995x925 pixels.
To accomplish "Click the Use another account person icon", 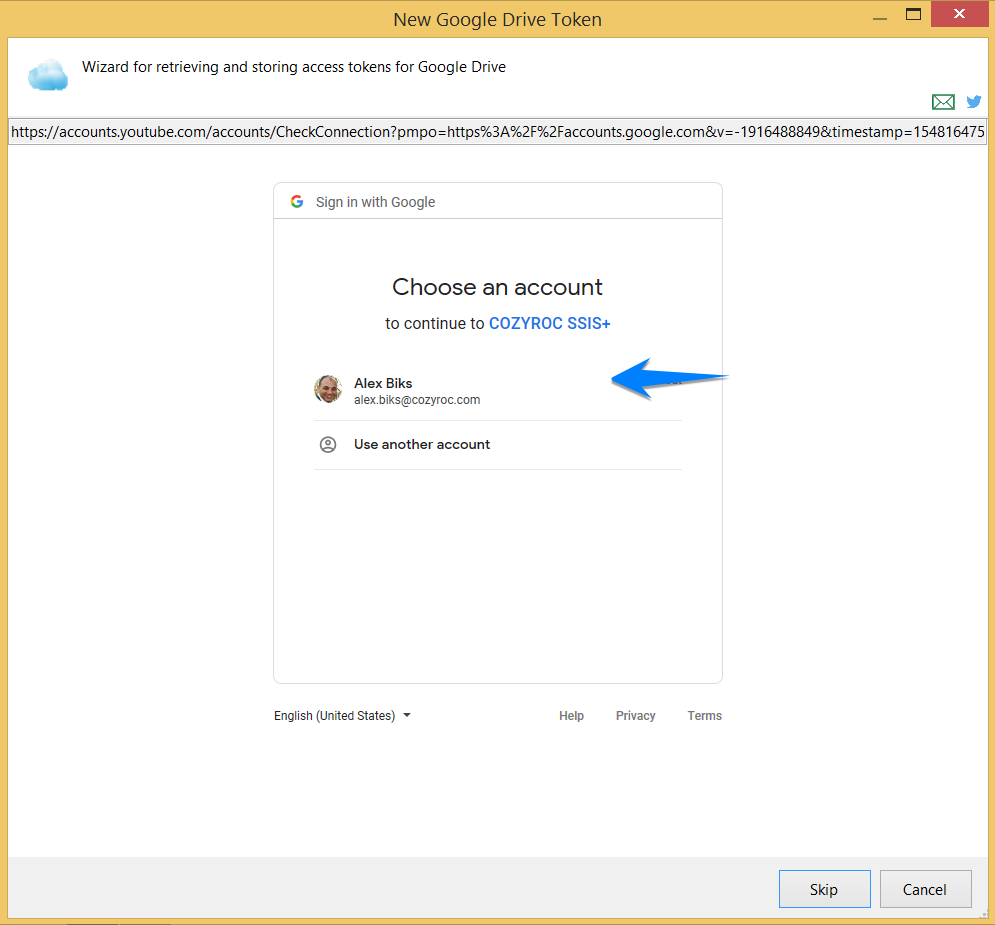I will click(x=328, y=445).
